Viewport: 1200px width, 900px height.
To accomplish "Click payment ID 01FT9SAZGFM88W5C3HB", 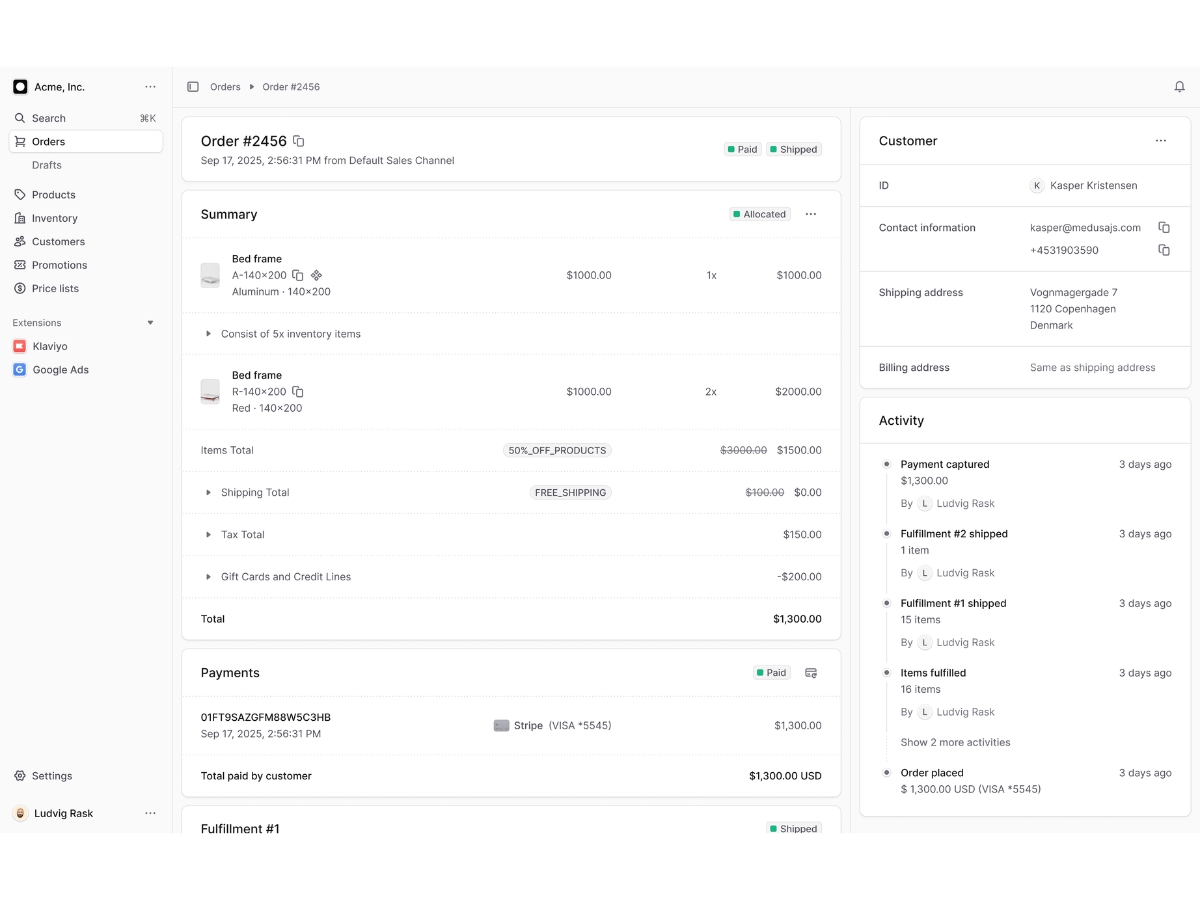I will [x=266, y=718].
